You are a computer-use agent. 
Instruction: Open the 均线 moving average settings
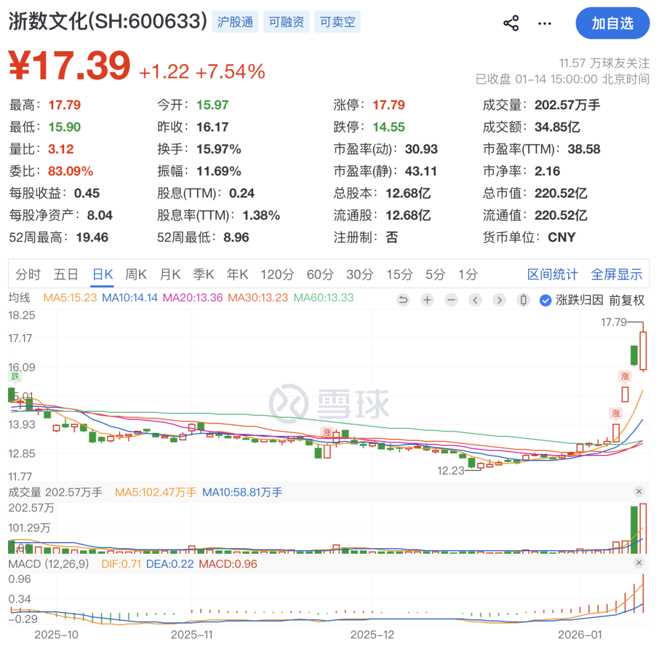(x=20, y=298)
